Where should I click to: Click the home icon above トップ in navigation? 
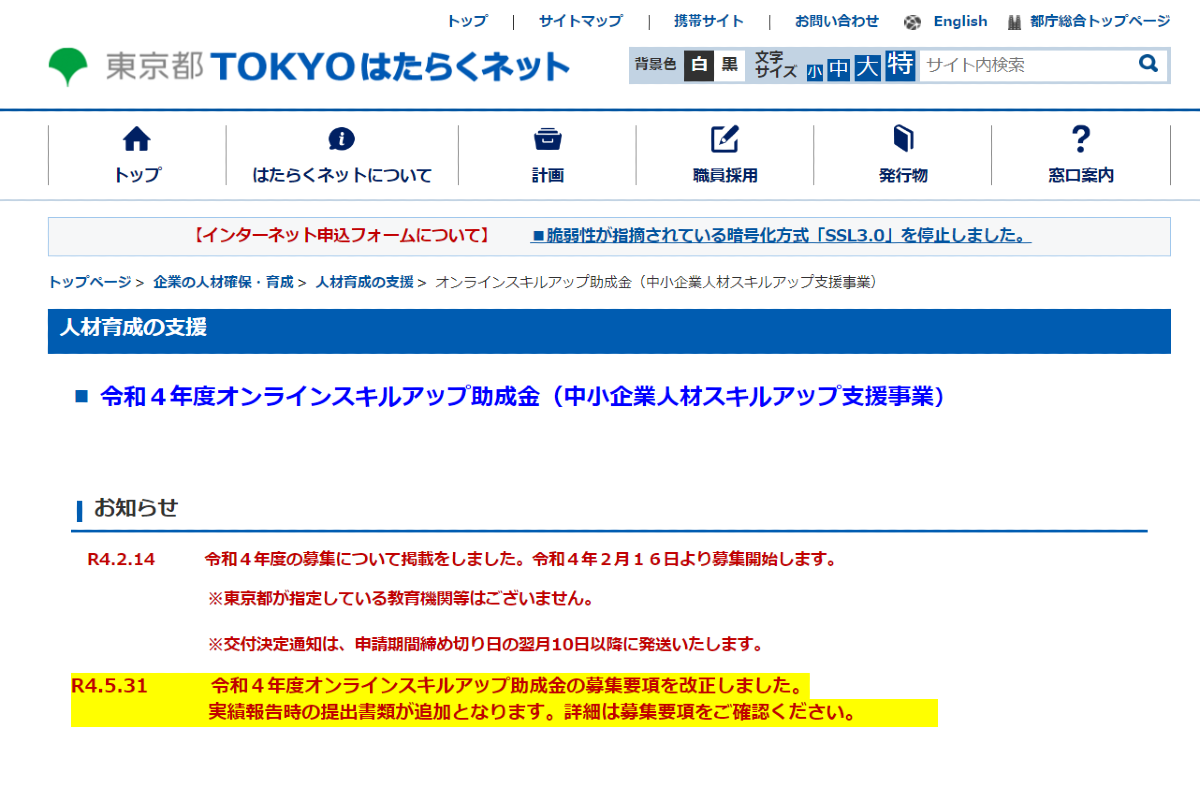[x=137, y=138]
